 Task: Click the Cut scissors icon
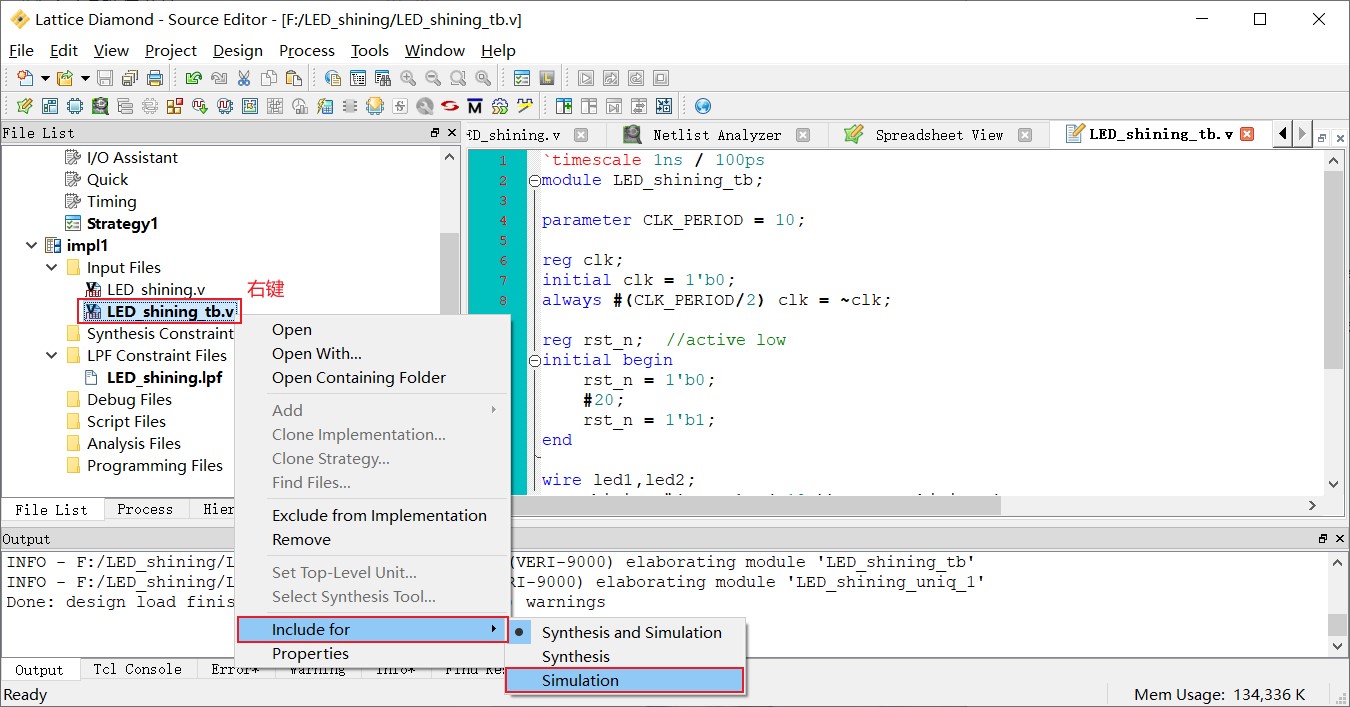click(x=244, y=78)
